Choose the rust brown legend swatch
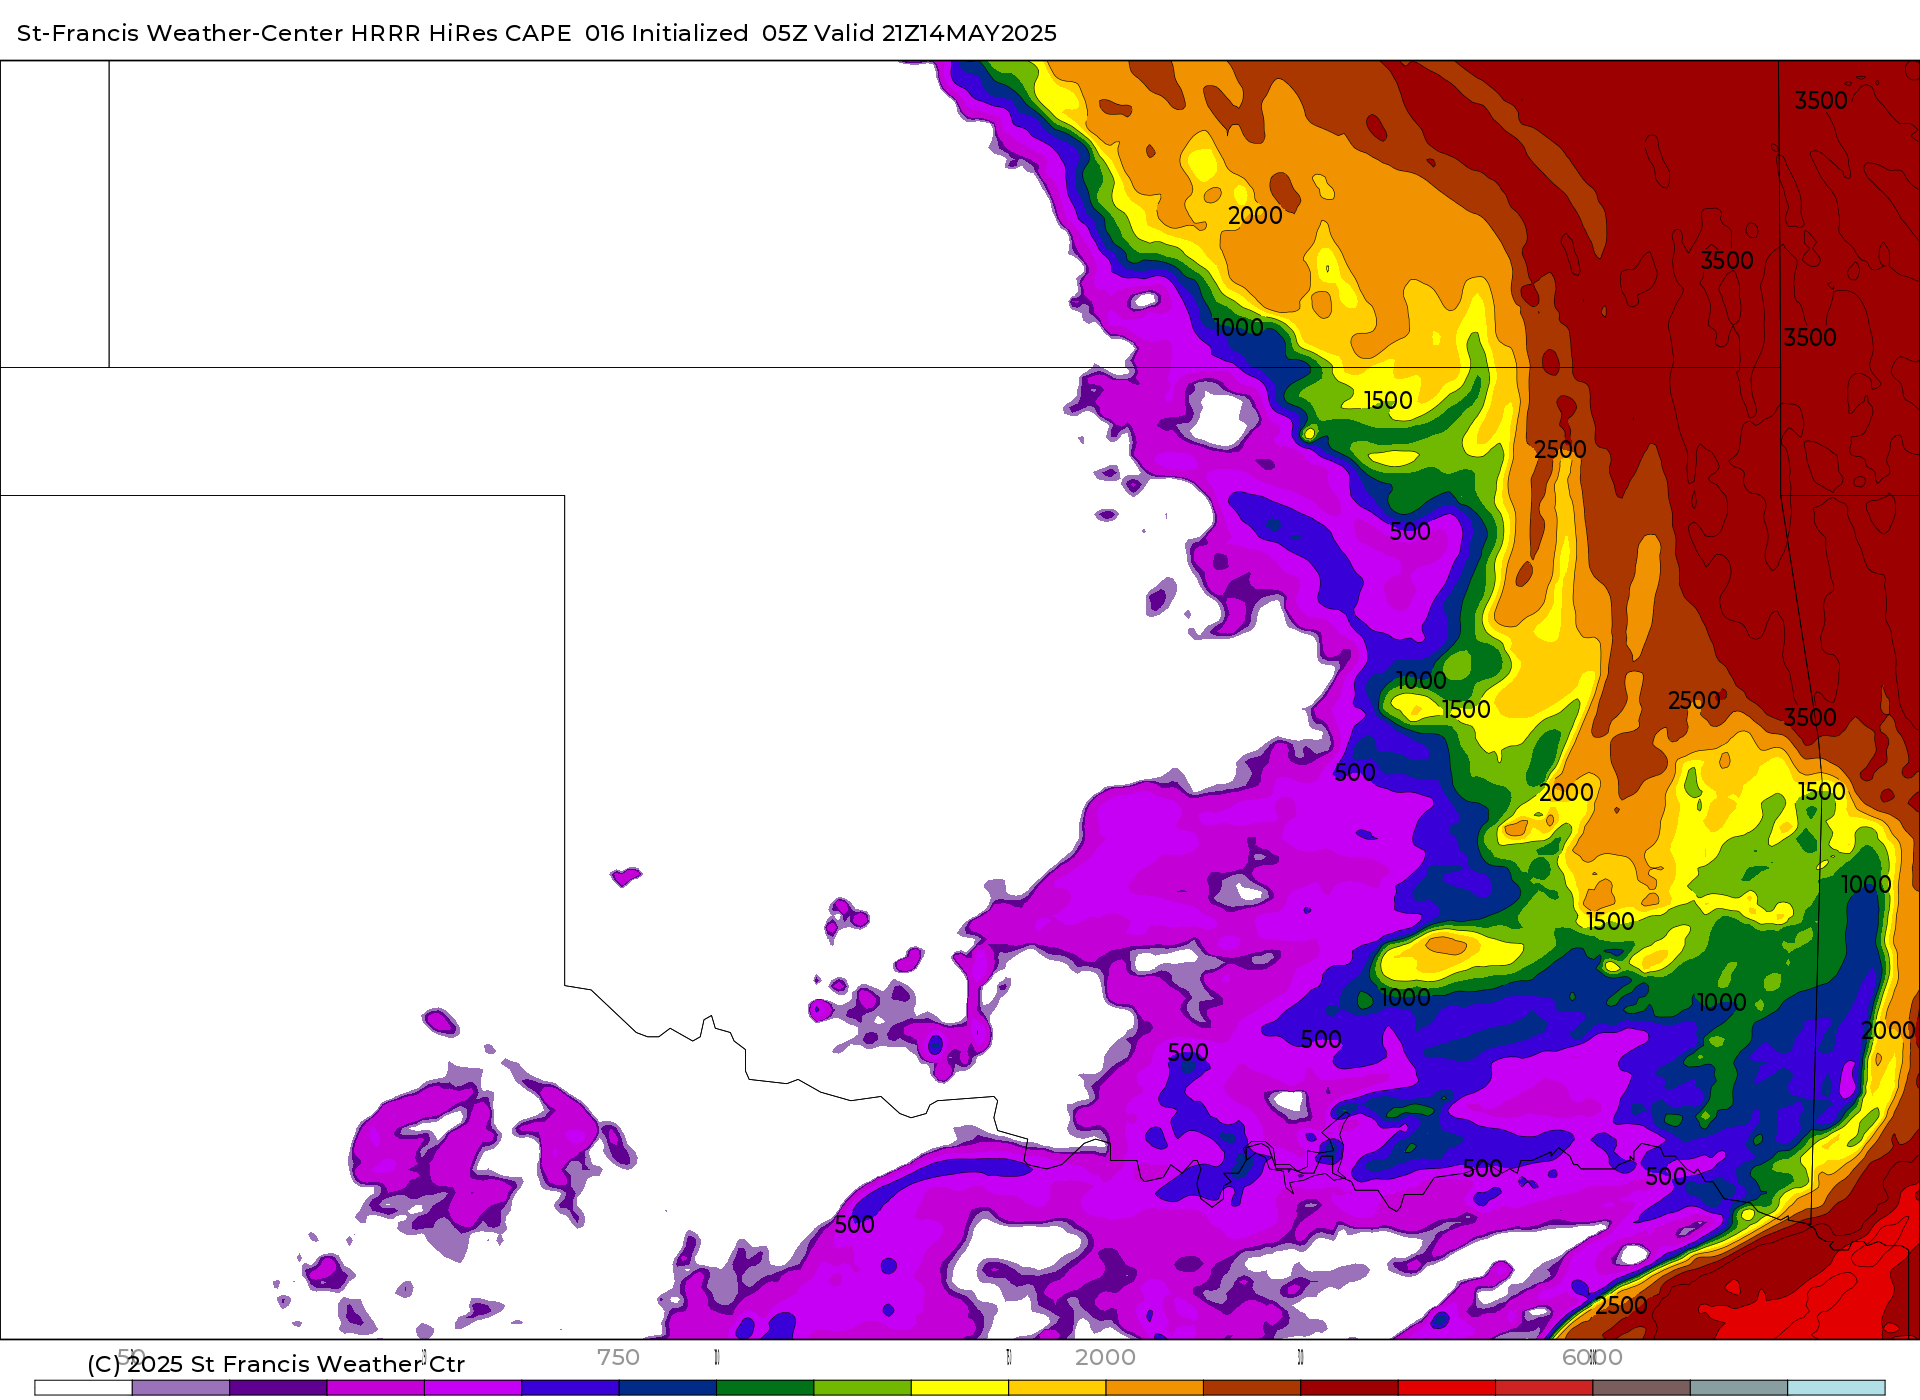1920x1400 pixels. click(1252, 1388)
